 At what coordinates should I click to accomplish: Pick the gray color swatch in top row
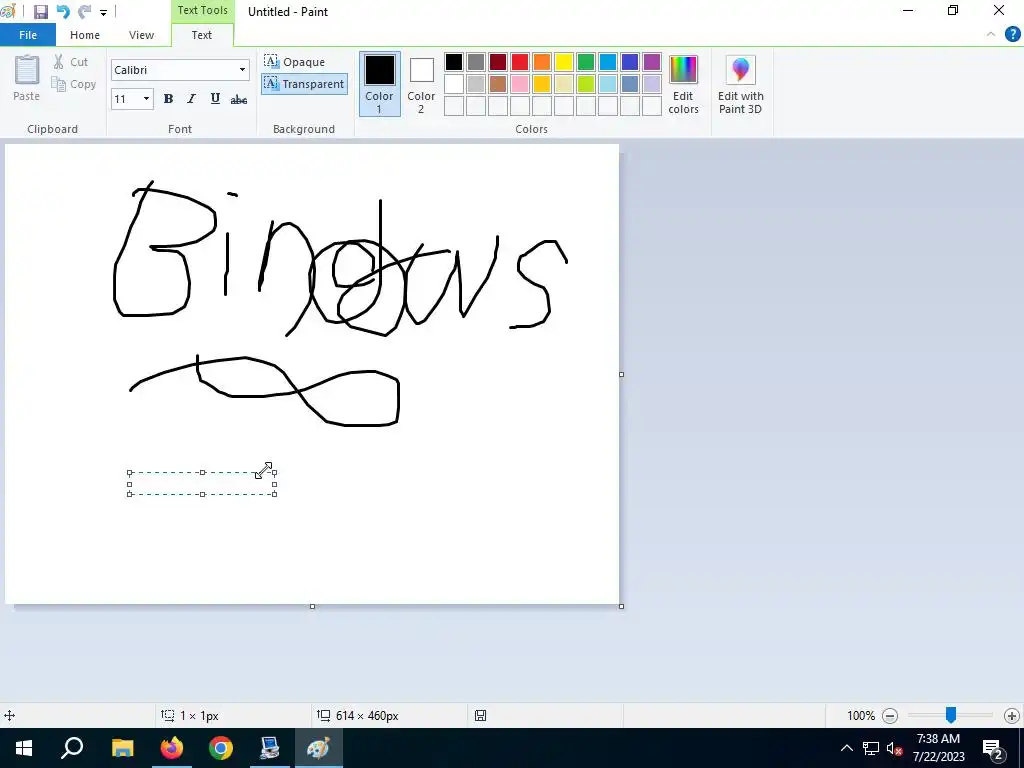point(476,62)
